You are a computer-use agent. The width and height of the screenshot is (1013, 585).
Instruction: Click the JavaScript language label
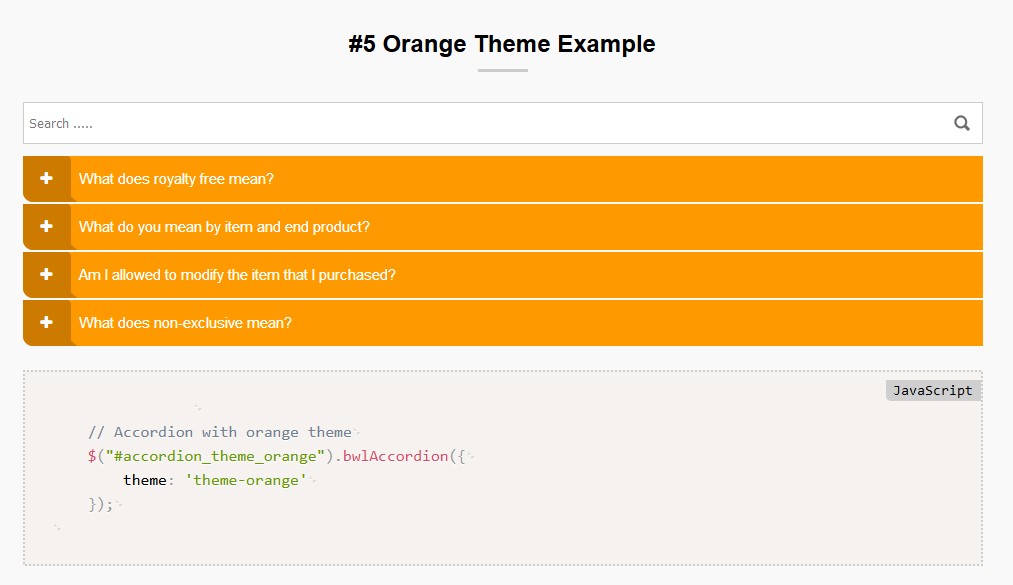point(932,390)
